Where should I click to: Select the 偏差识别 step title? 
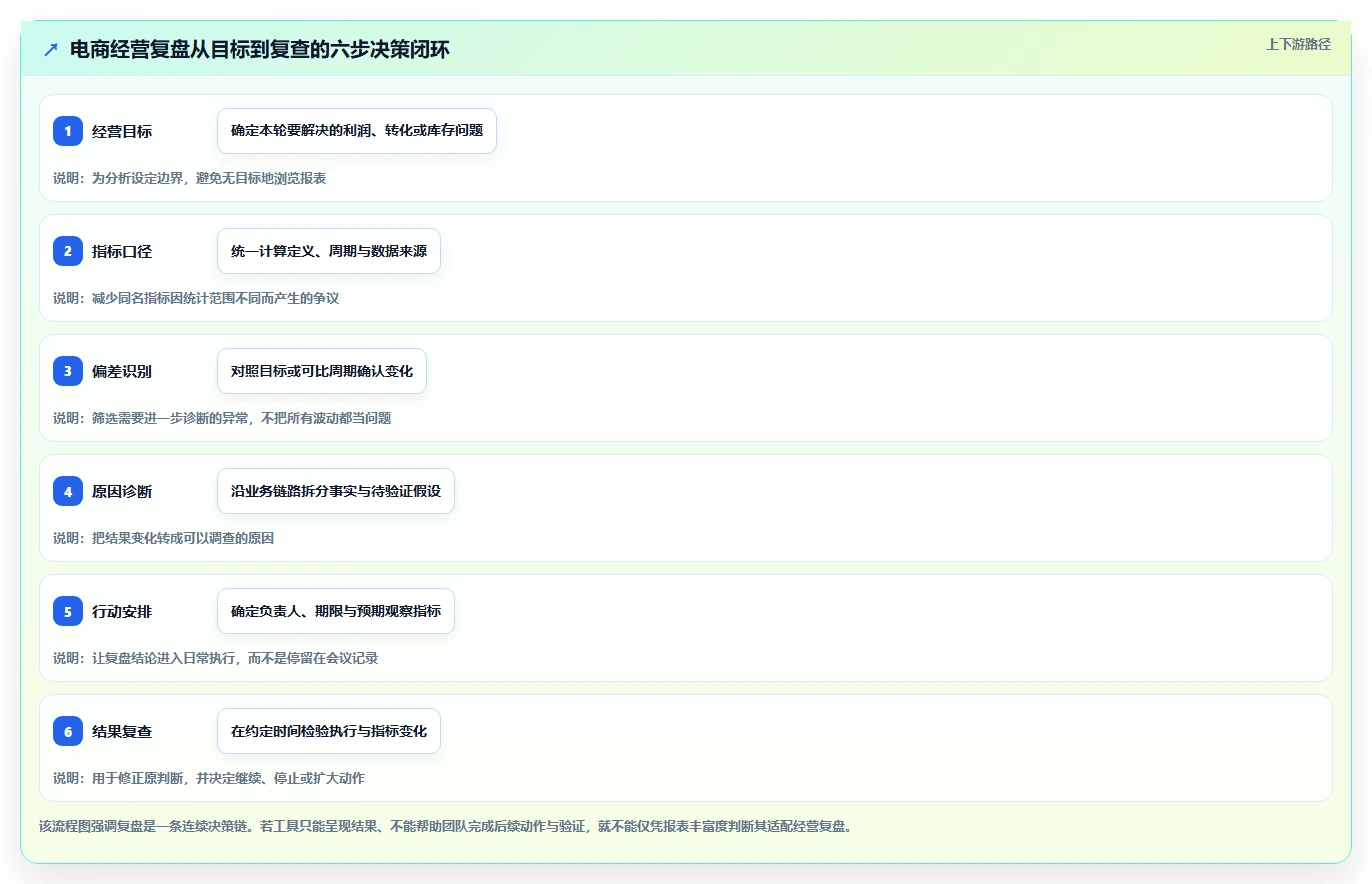[122, 371]
